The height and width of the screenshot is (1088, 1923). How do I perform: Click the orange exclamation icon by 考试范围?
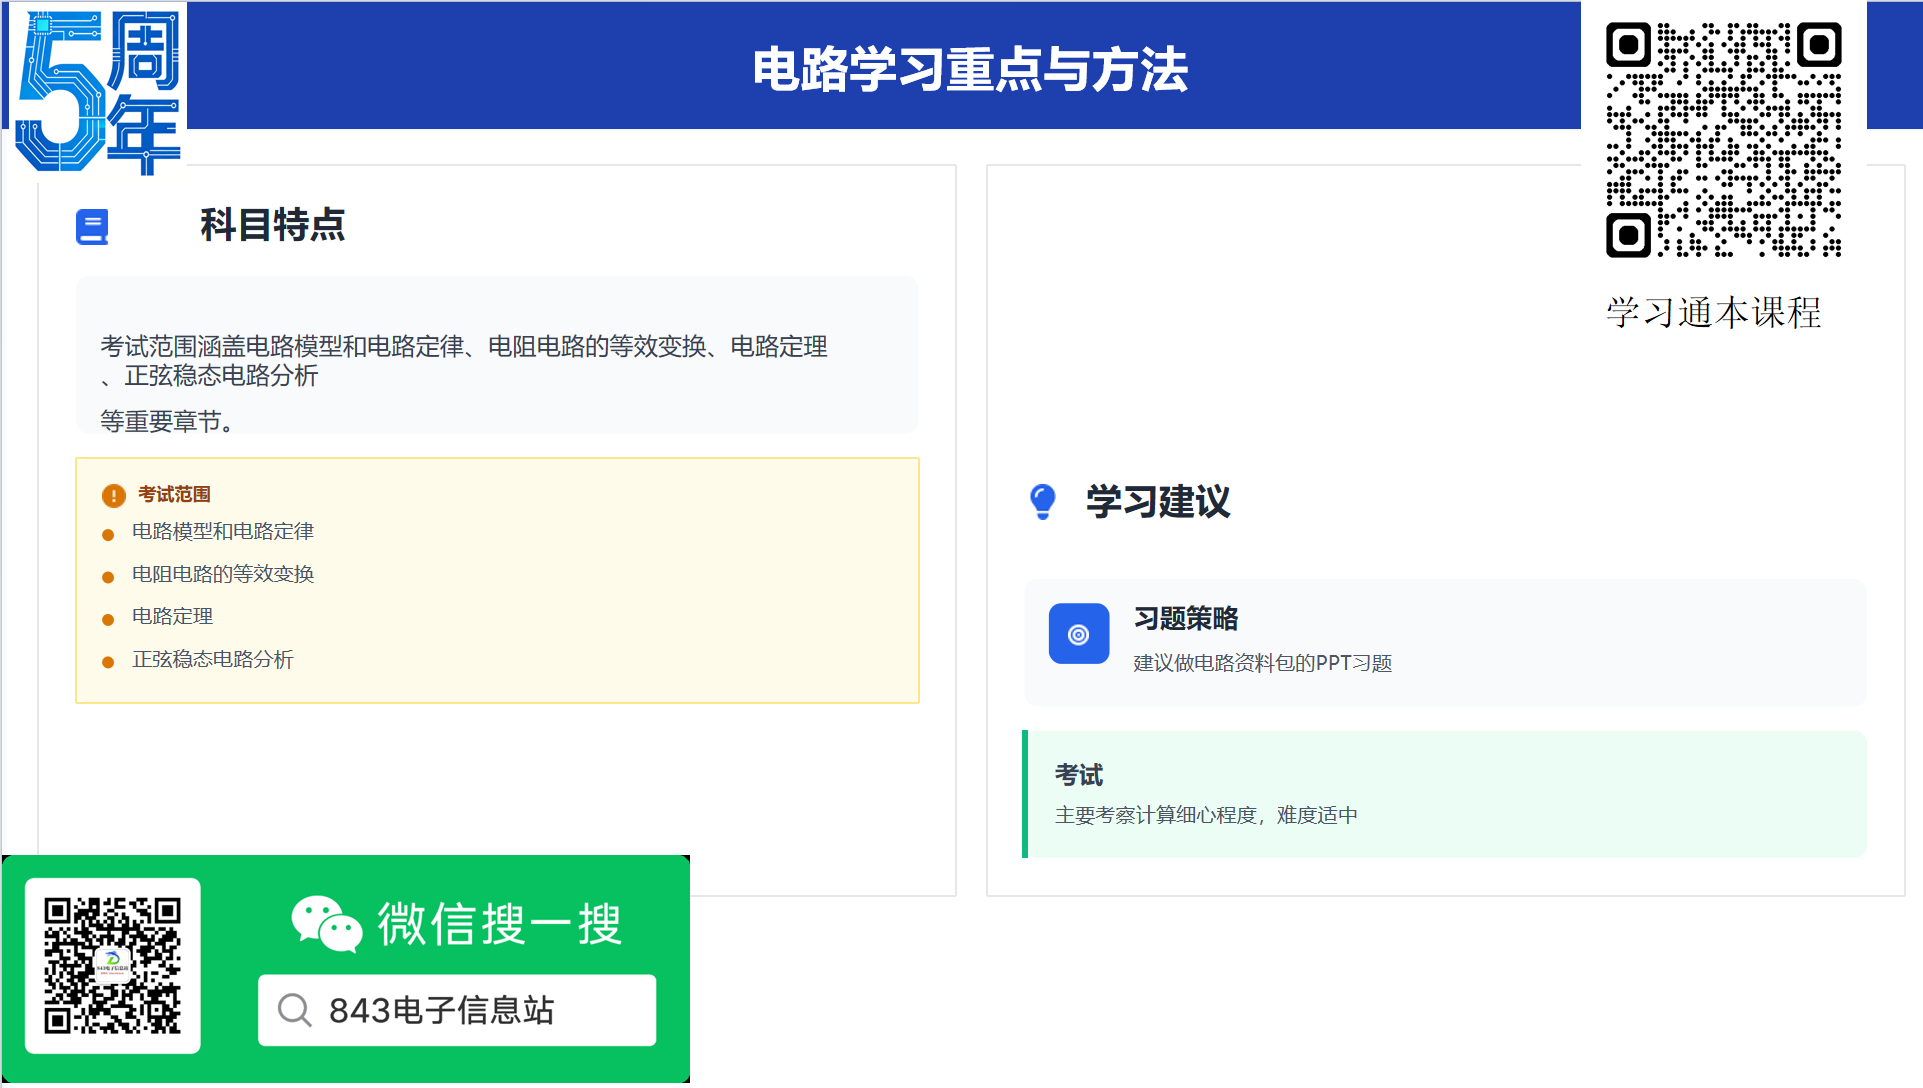(x=114, y=495)
